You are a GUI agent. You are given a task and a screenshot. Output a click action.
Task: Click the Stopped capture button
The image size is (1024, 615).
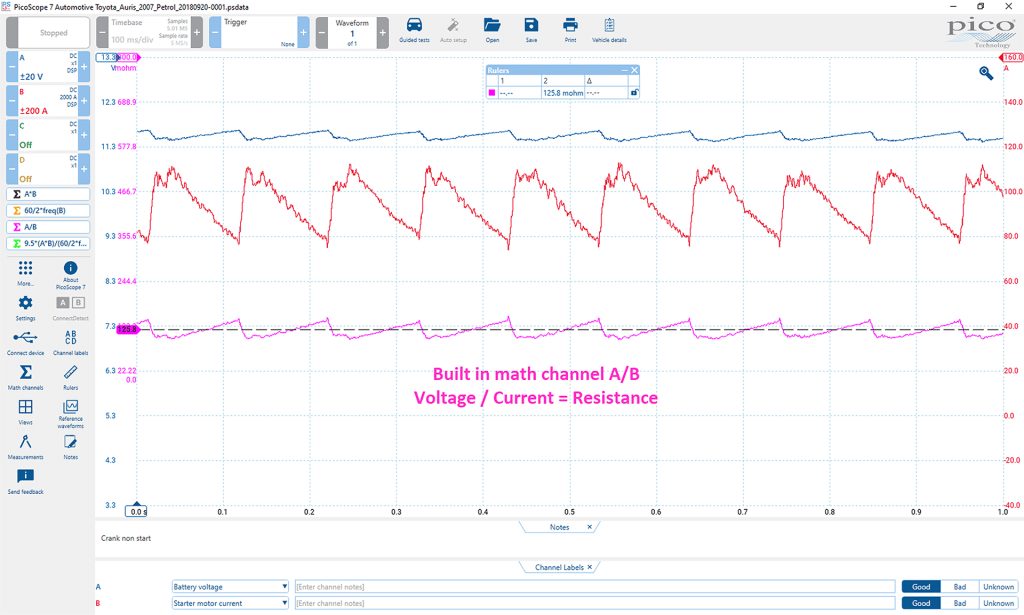click(54, 33)
